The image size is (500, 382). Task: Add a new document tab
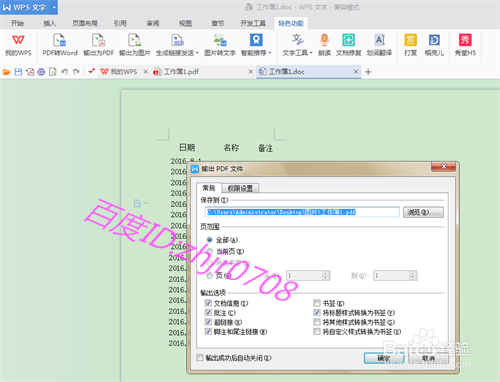pos(368,72)
